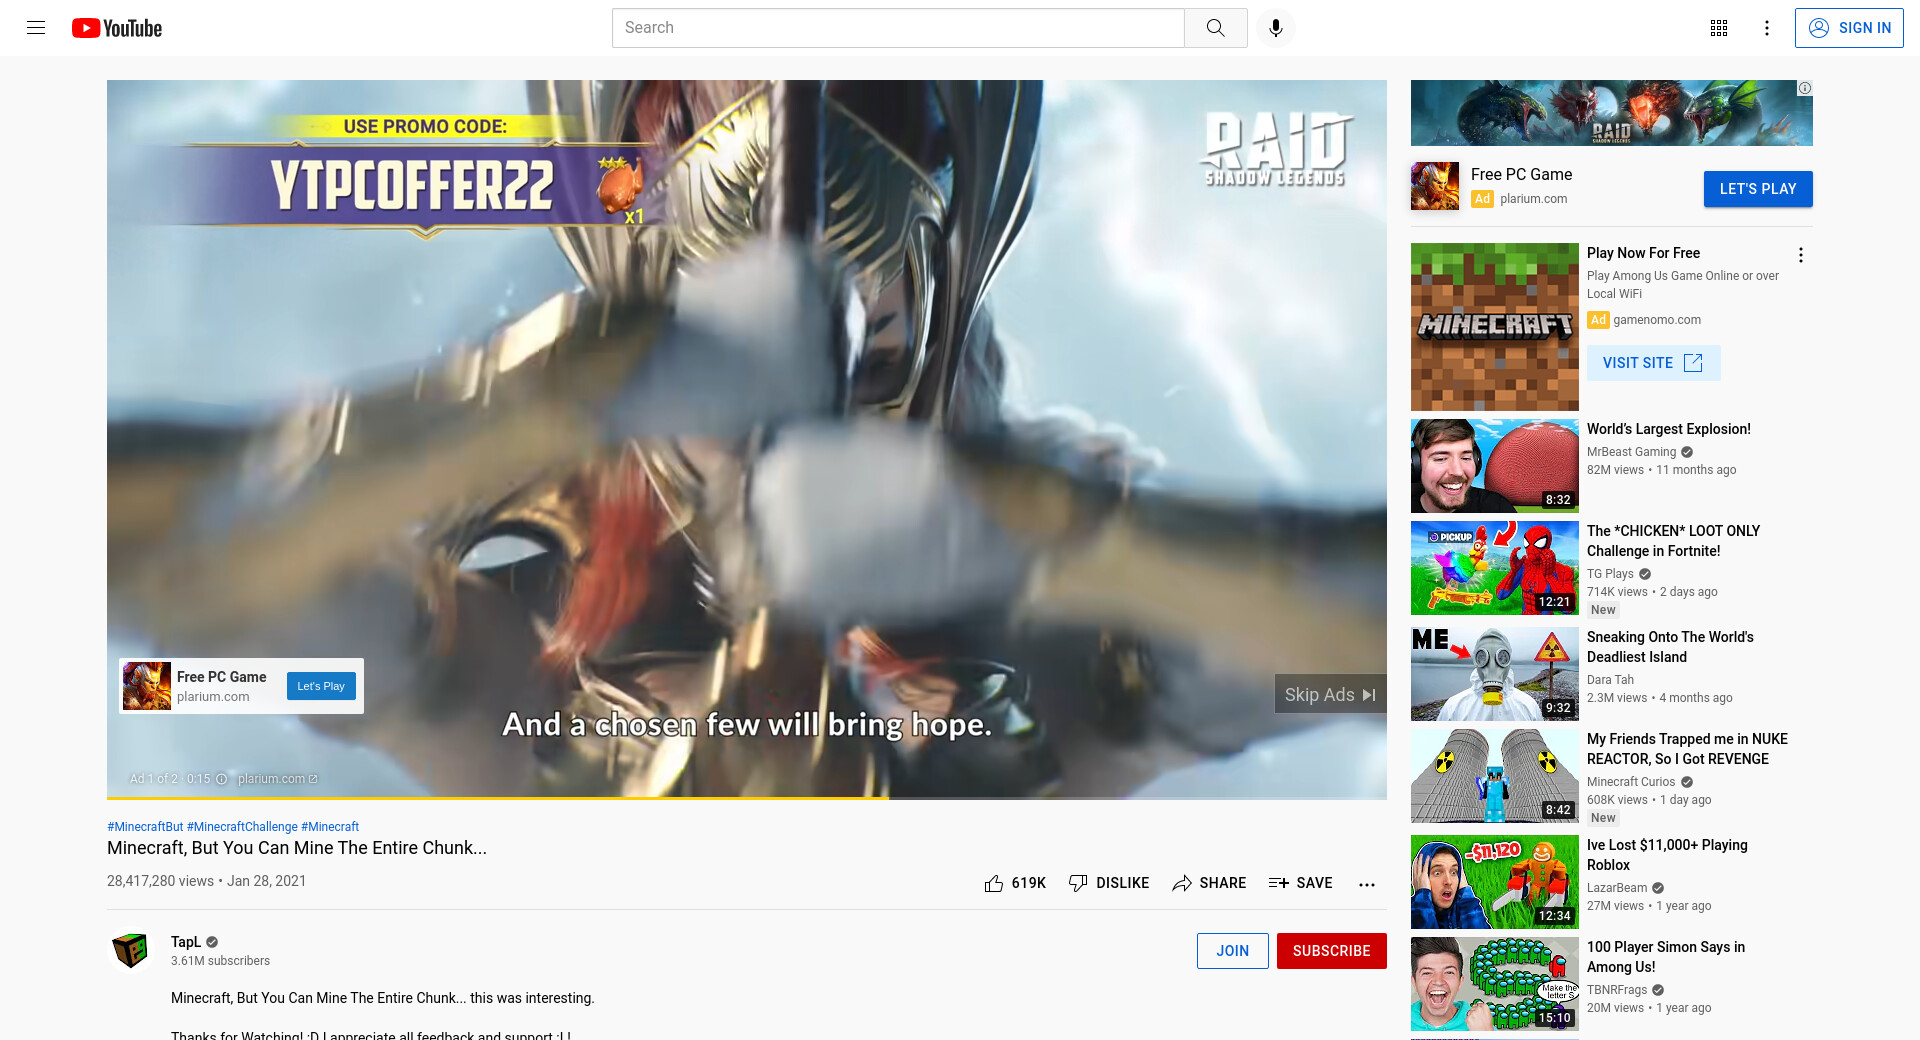1920x1040 pixels.
Task: Open Ive Lost $11,000+ Roblox thumbnail
Action: (x=1494, y=882)
